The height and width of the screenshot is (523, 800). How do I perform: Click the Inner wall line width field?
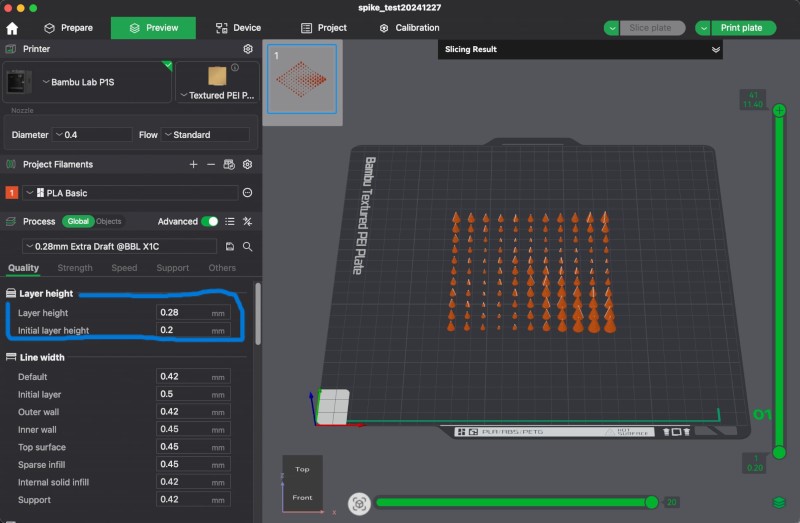193,429
